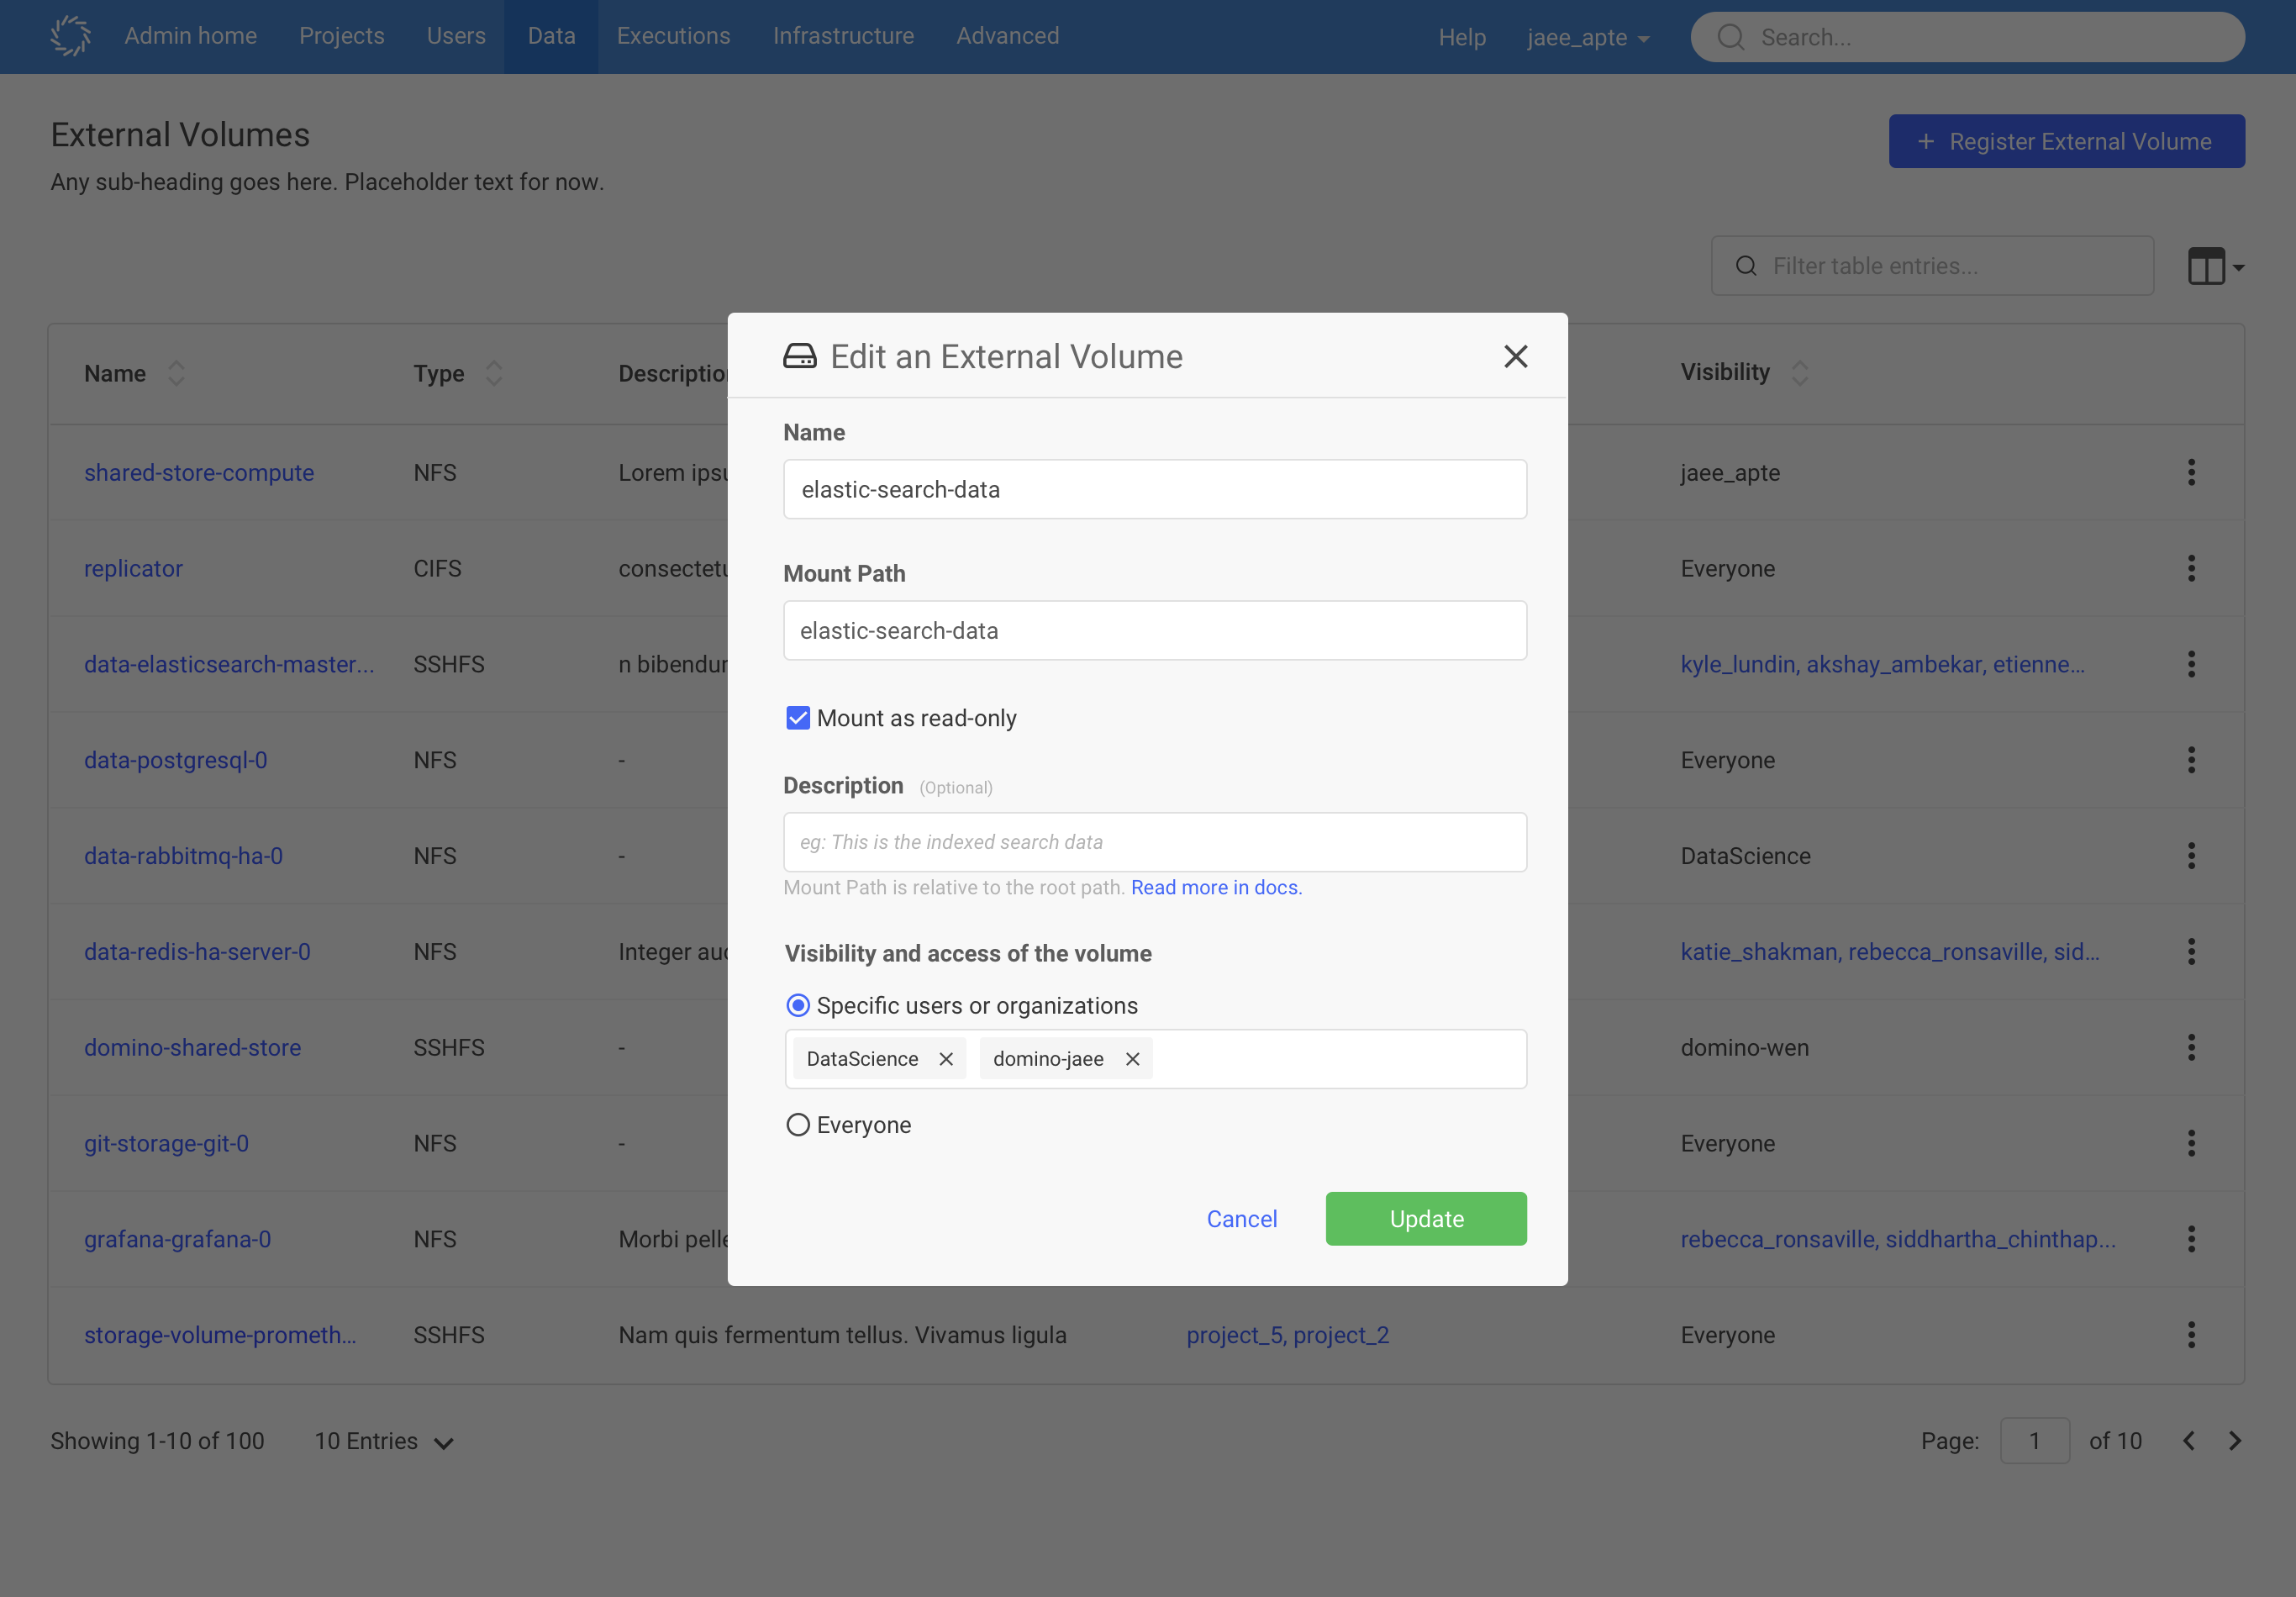Viewport: 2296px width, 1597px height.
Task: Open row menu for data-postgresql-0
Action: point(2191,760)
